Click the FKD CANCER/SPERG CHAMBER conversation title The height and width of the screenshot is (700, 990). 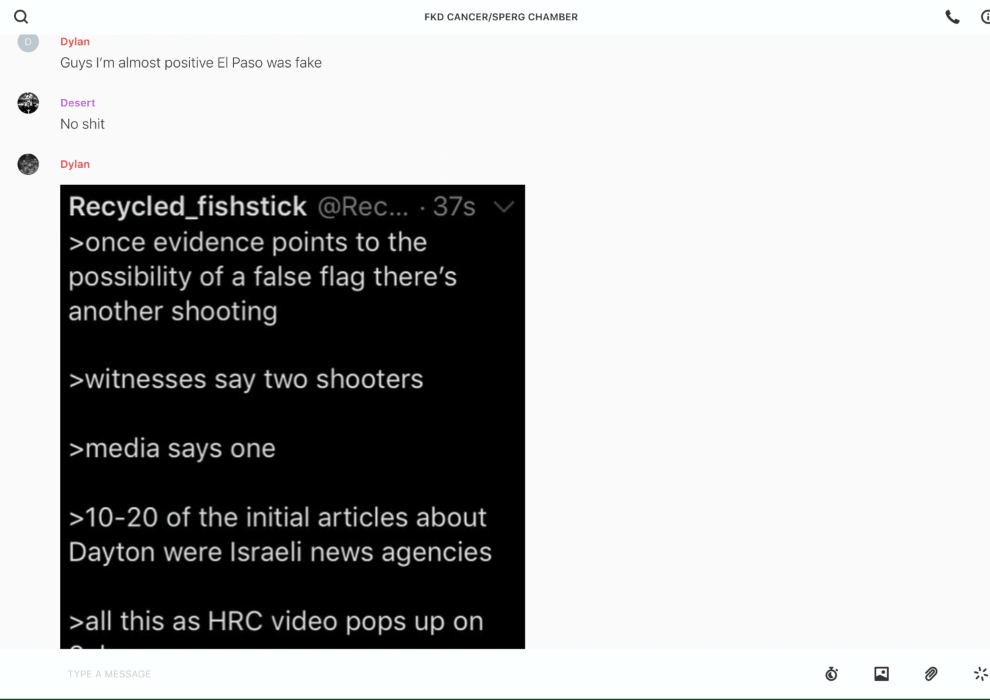pos(500,17)
